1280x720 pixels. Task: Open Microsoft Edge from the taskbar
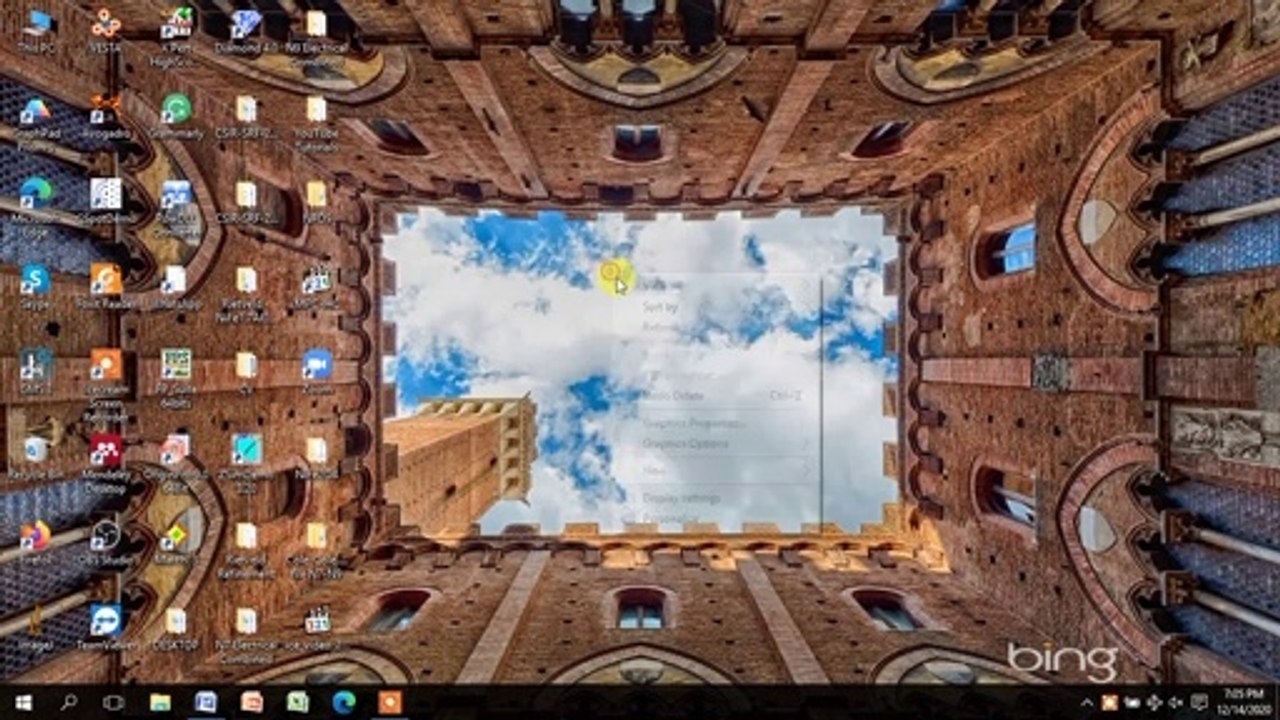[344, 702]
